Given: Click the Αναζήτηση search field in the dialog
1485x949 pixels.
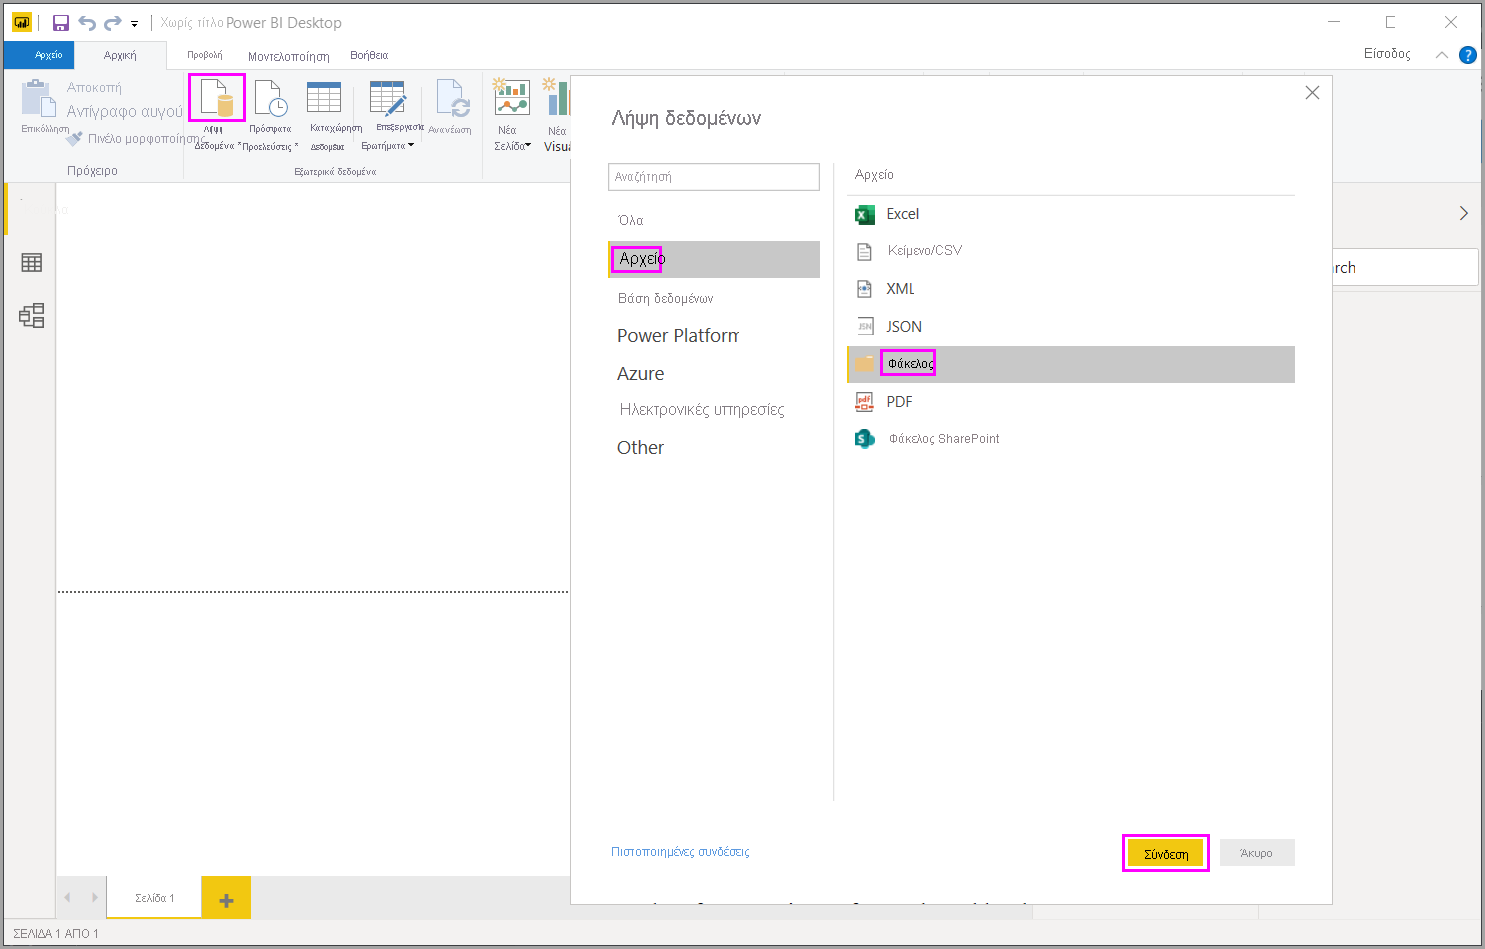Looking at the screenshot, I should (x=714, y=177).
